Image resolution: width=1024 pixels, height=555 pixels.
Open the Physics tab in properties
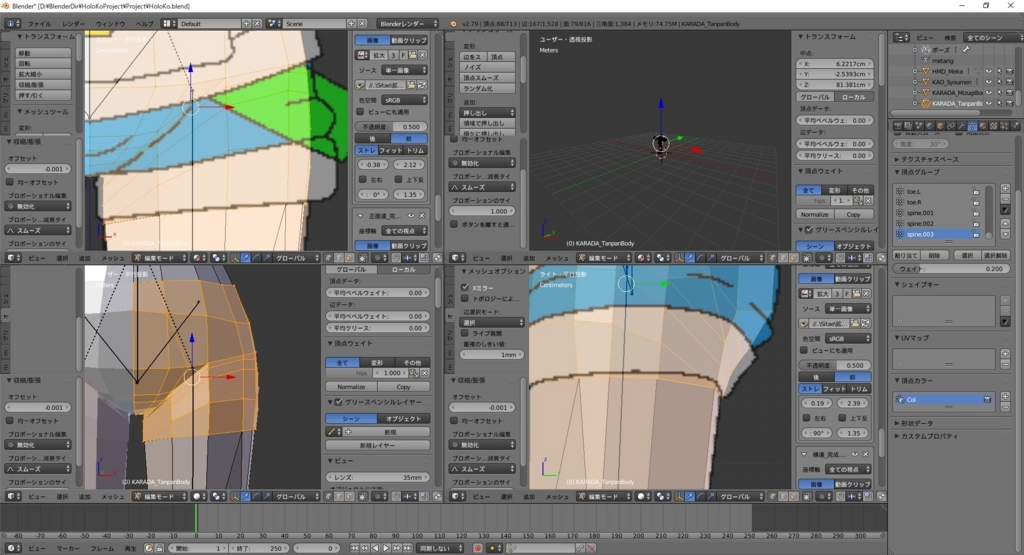pos(1015,125)
